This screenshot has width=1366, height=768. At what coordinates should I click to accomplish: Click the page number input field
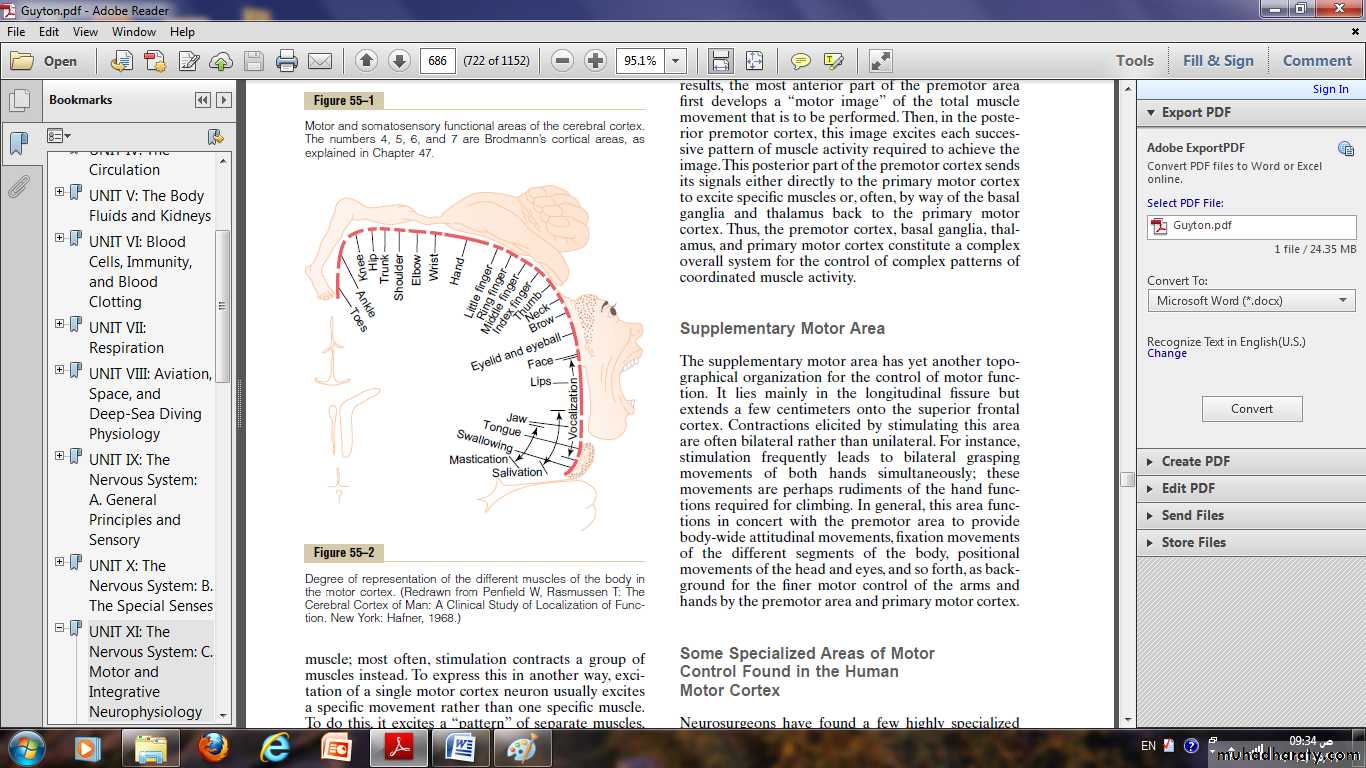pos(438,61)
